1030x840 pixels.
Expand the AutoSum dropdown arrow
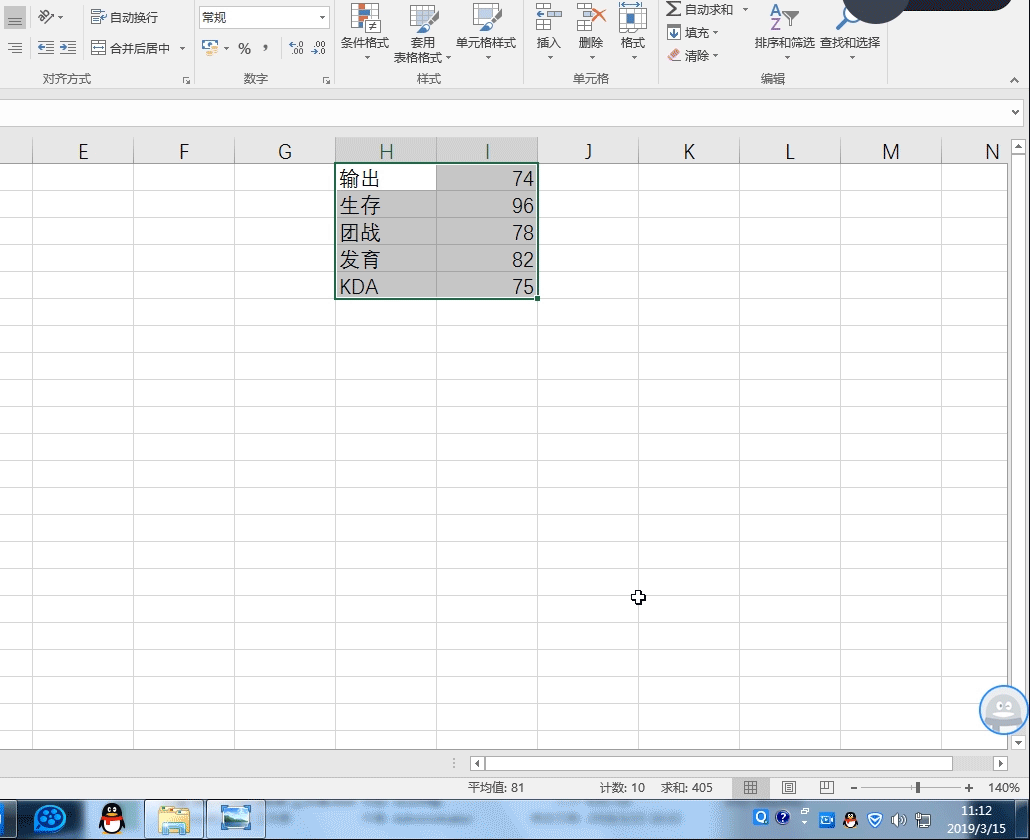(745, 9)
